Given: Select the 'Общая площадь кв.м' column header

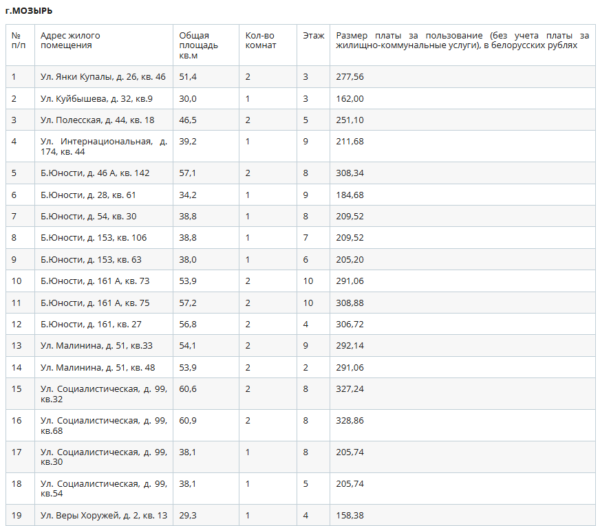Looking at the screenshot, I should point(194,45).
